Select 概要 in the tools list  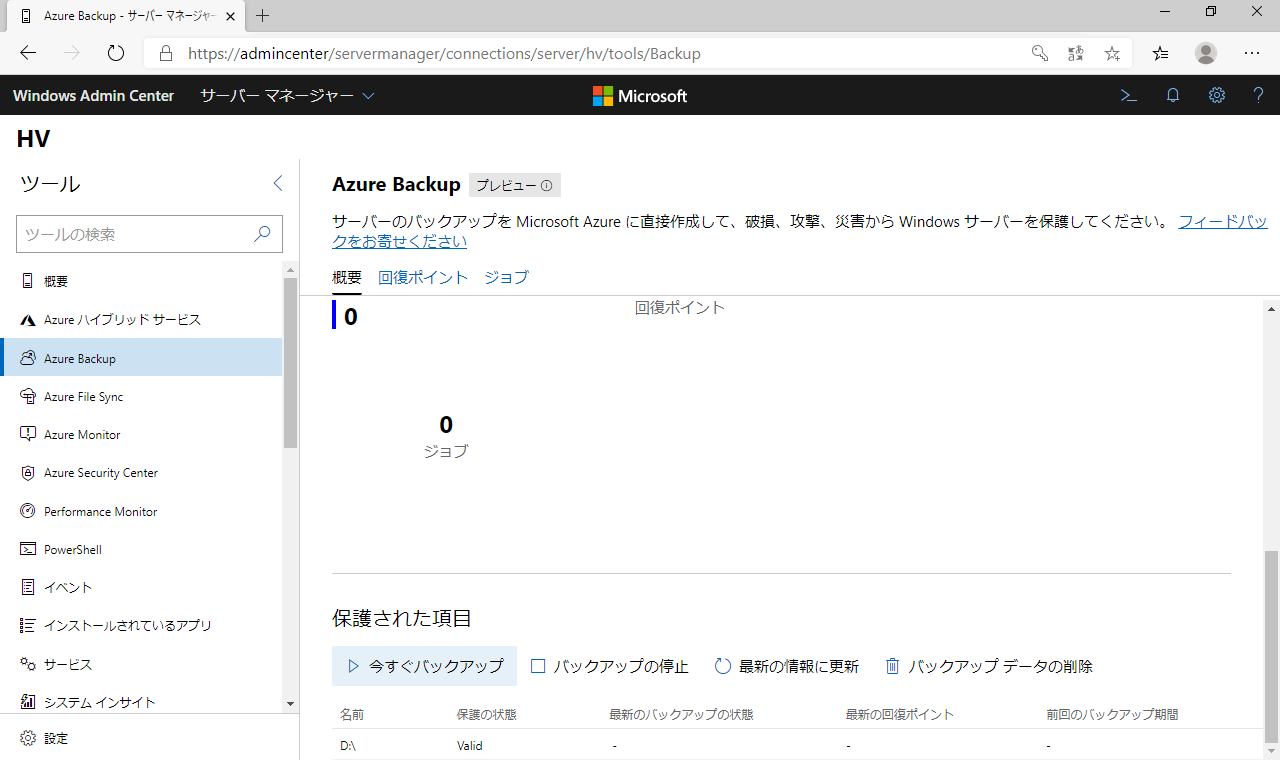point(141,282)
